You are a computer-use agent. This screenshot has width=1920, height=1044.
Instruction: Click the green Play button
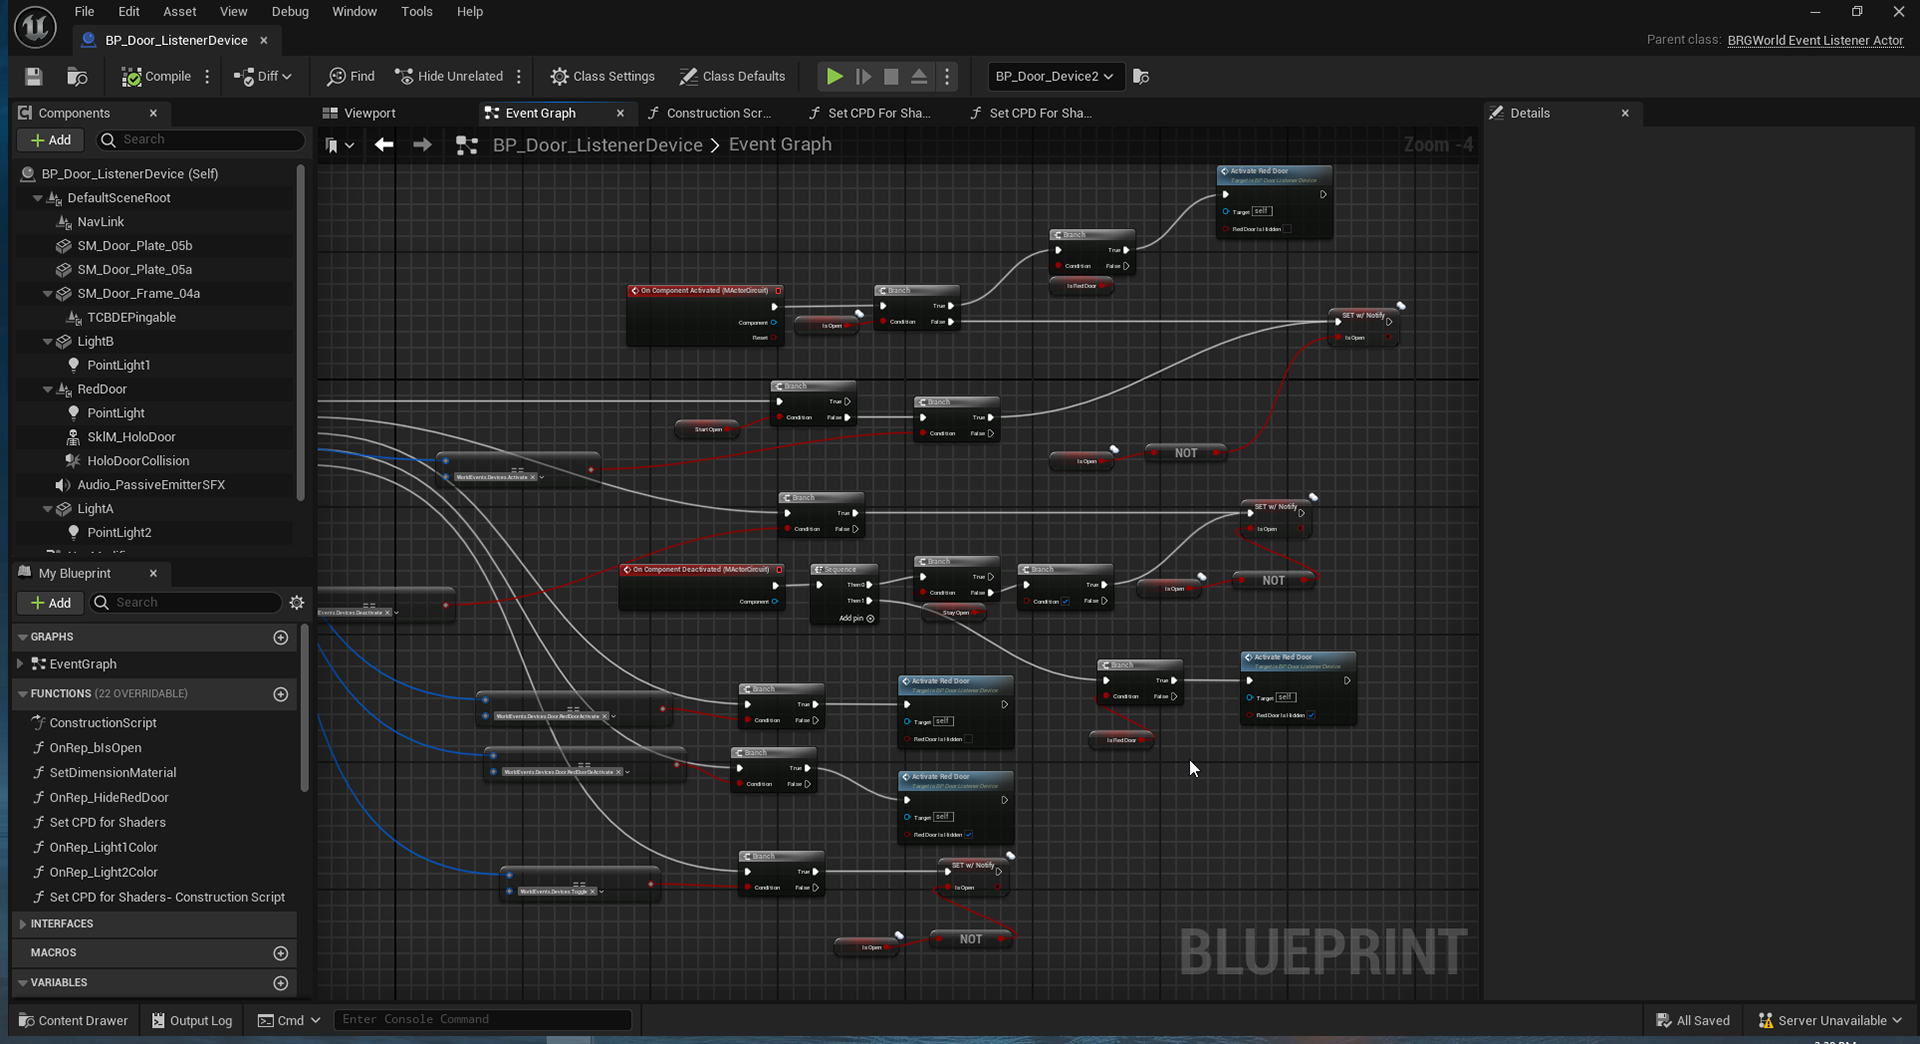[834, 77]
